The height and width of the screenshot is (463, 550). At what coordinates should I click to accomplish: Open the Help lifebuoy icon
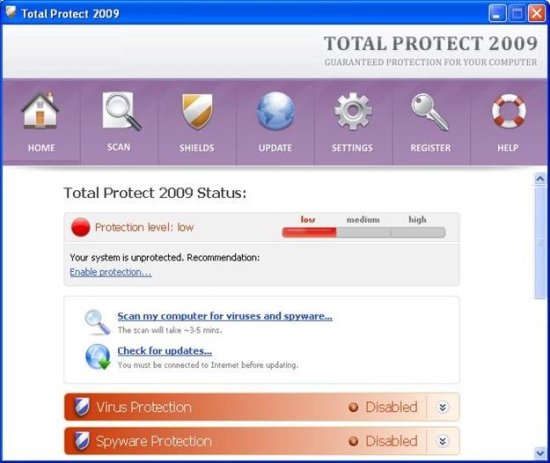coord(509,111)
